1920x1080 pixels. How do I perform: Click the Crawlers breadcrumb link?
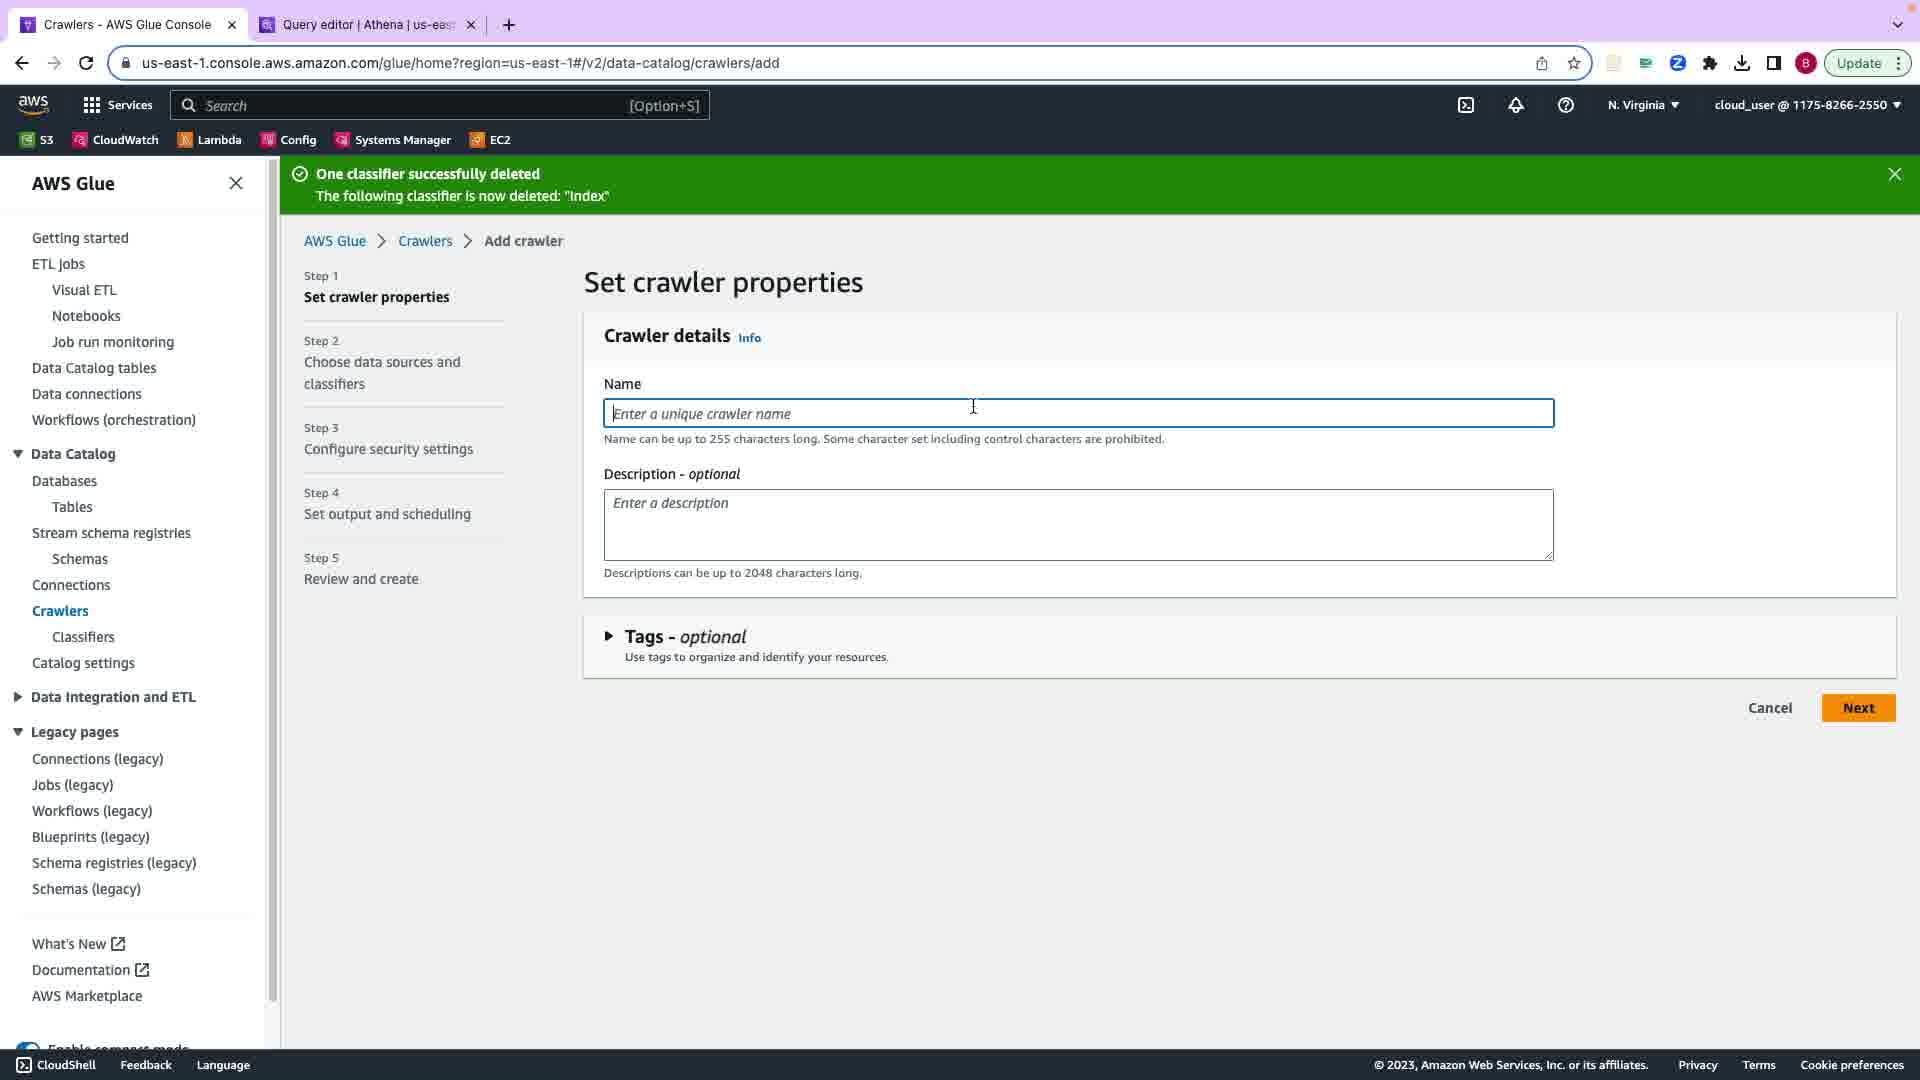click(425, 241)
